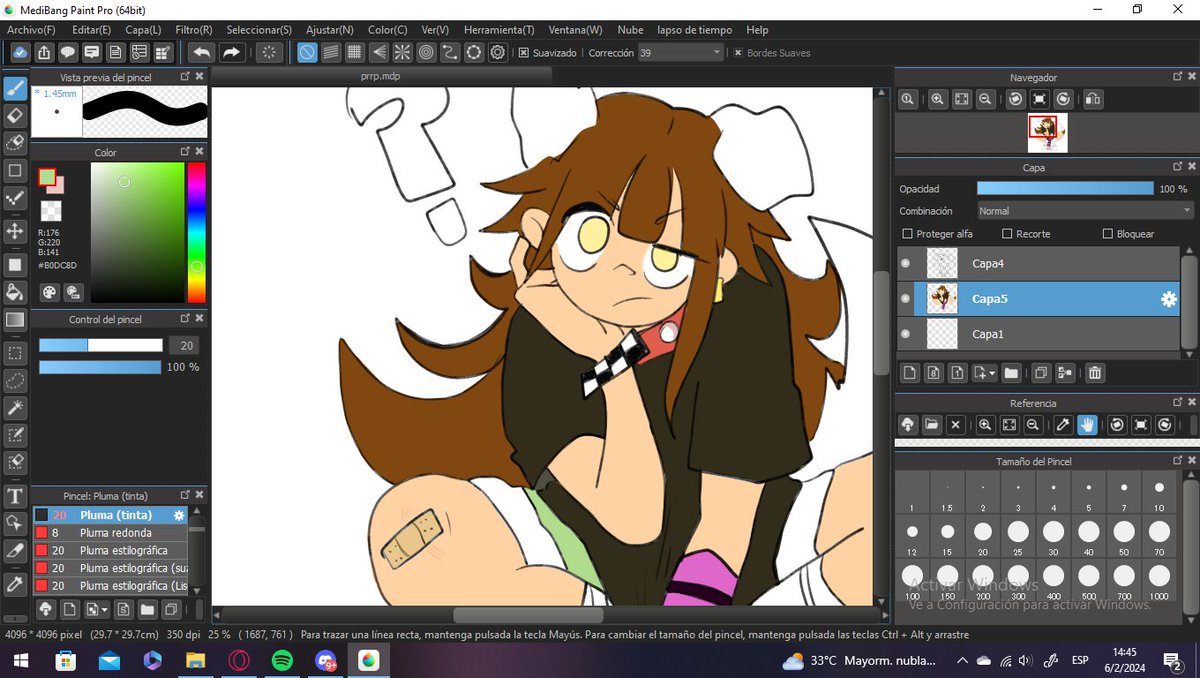
Task: Select the Pluma redonda brush
Action: 111,533
